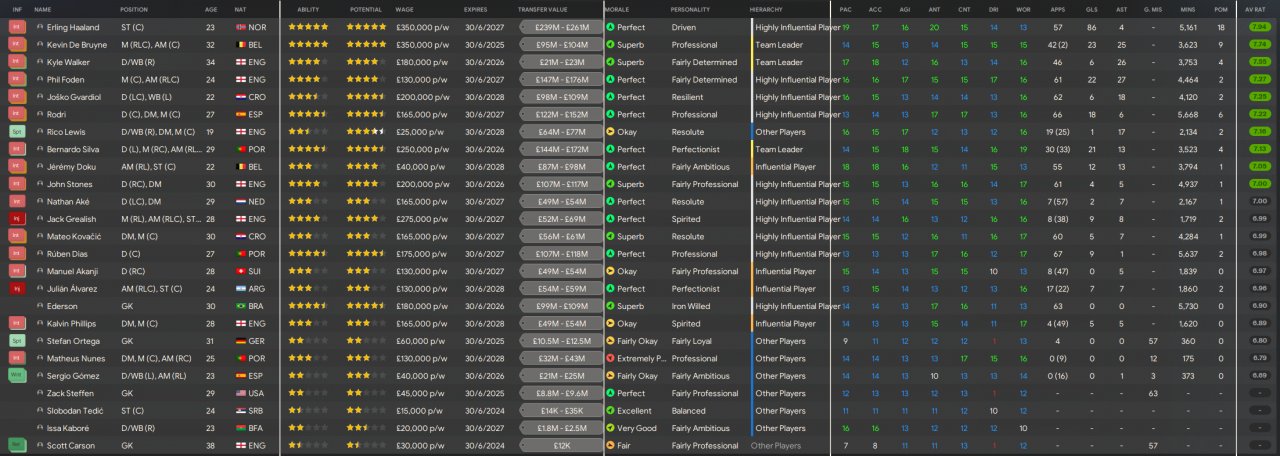Open Rúben Dias's player profile
Viewport: 1280px width, 456px height.
coord(69,254)
